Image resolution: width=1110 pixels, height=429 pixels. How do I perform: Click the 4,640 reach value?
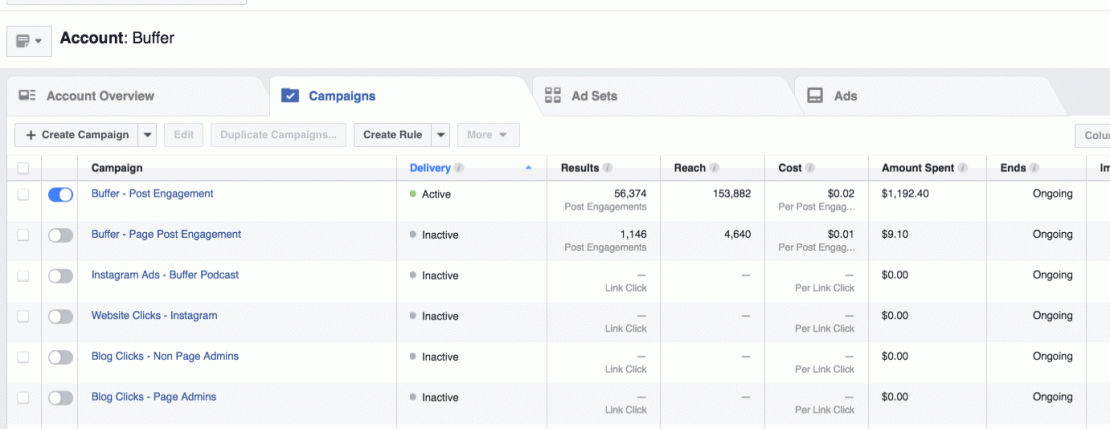tap(738, 234)
